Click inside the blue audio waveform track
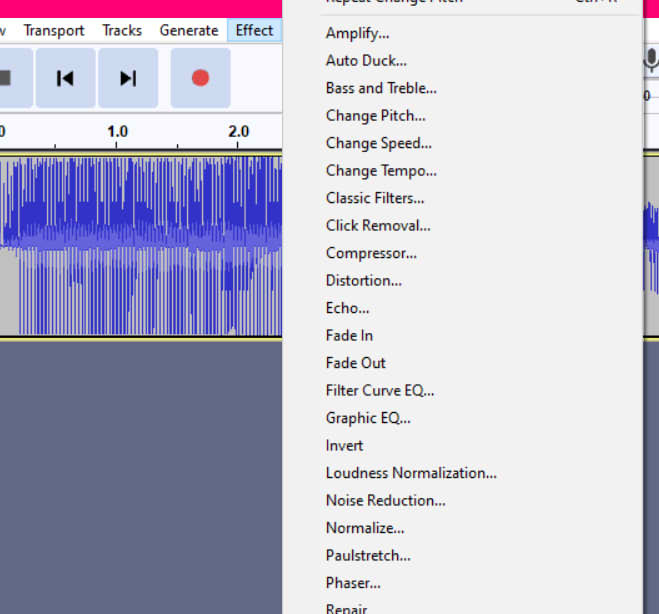The width and height of the screenshot is (659, 614). tap(141, 246)
